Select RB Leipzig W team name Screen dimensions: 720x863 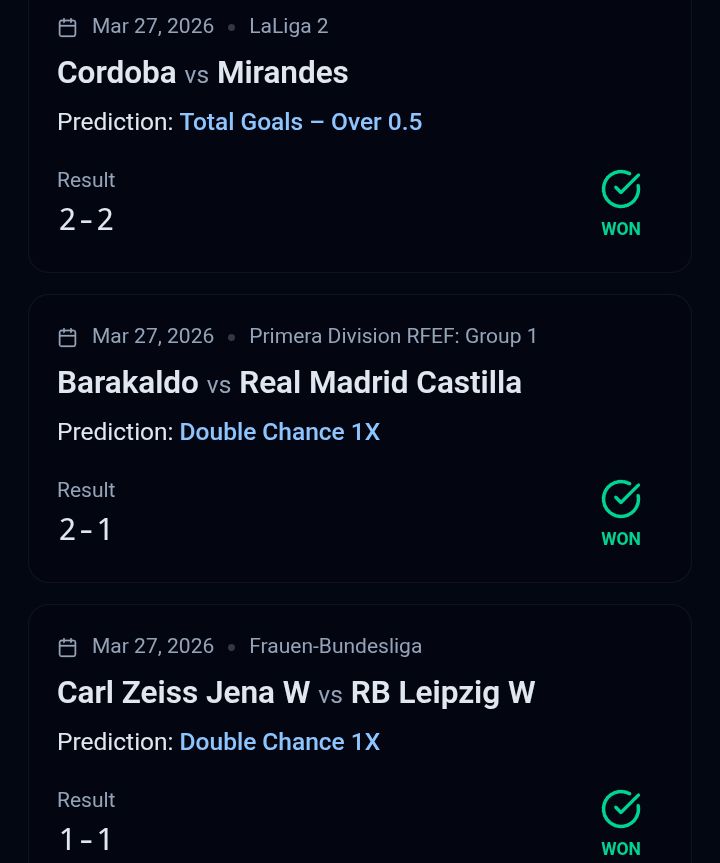coord(442,693)
